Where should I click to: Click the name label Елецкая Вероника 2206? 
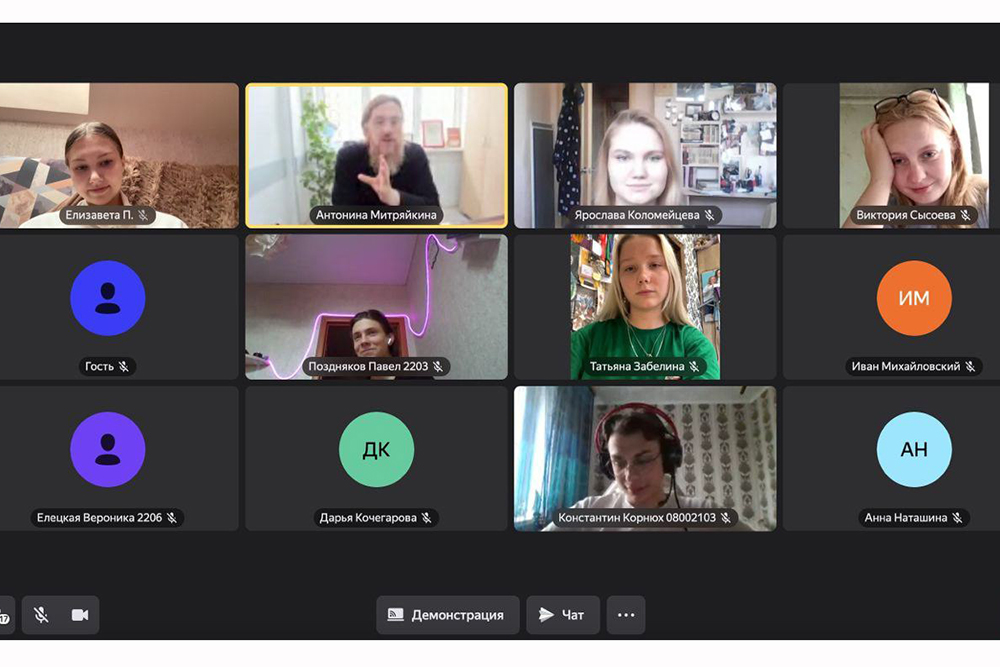click(99, 517)
